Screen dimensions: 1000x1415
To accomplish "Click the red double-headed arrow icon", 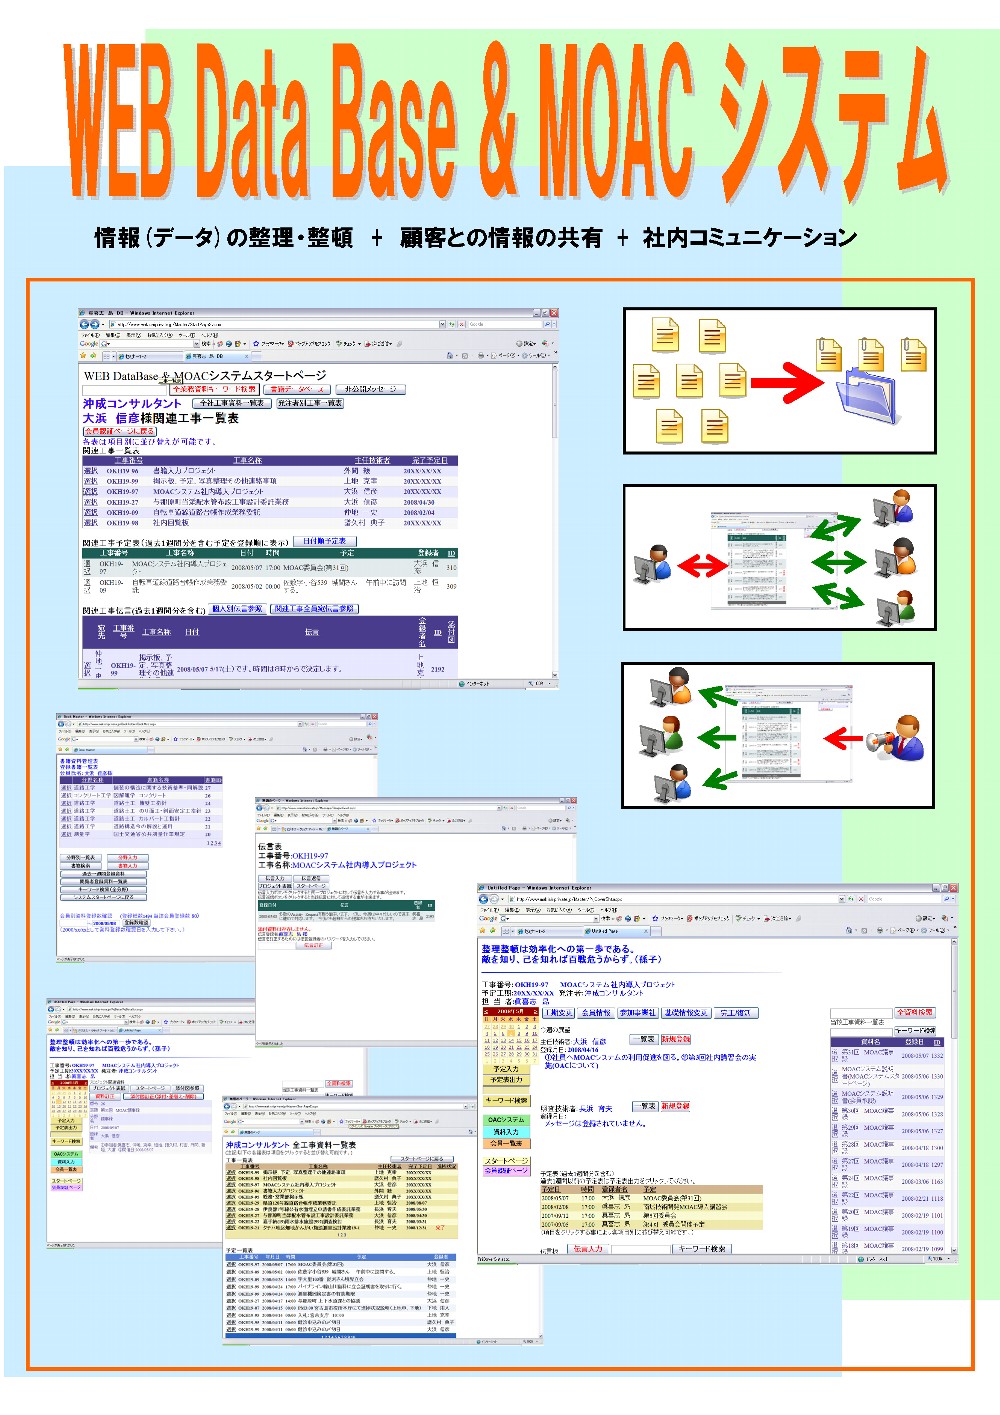I will click(703, 567).
